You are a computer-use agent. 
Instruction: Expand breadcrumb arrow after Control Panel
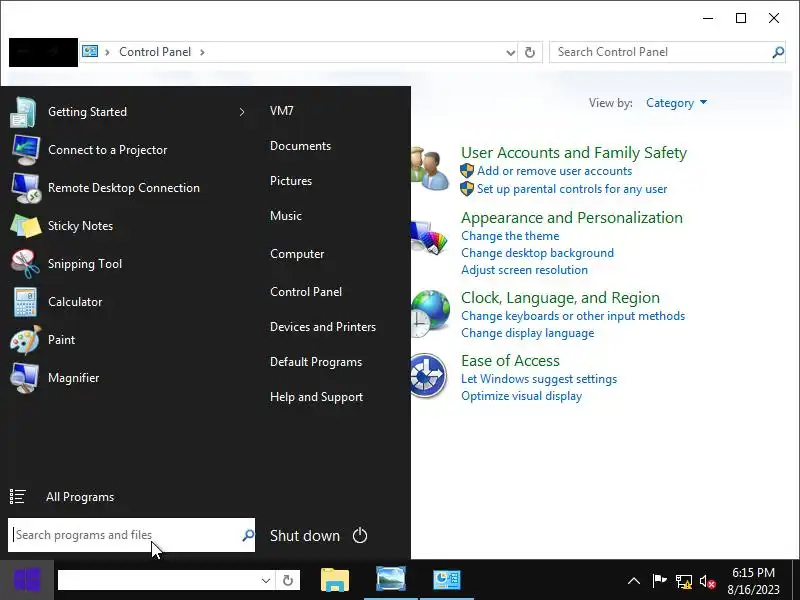point(203,52)
